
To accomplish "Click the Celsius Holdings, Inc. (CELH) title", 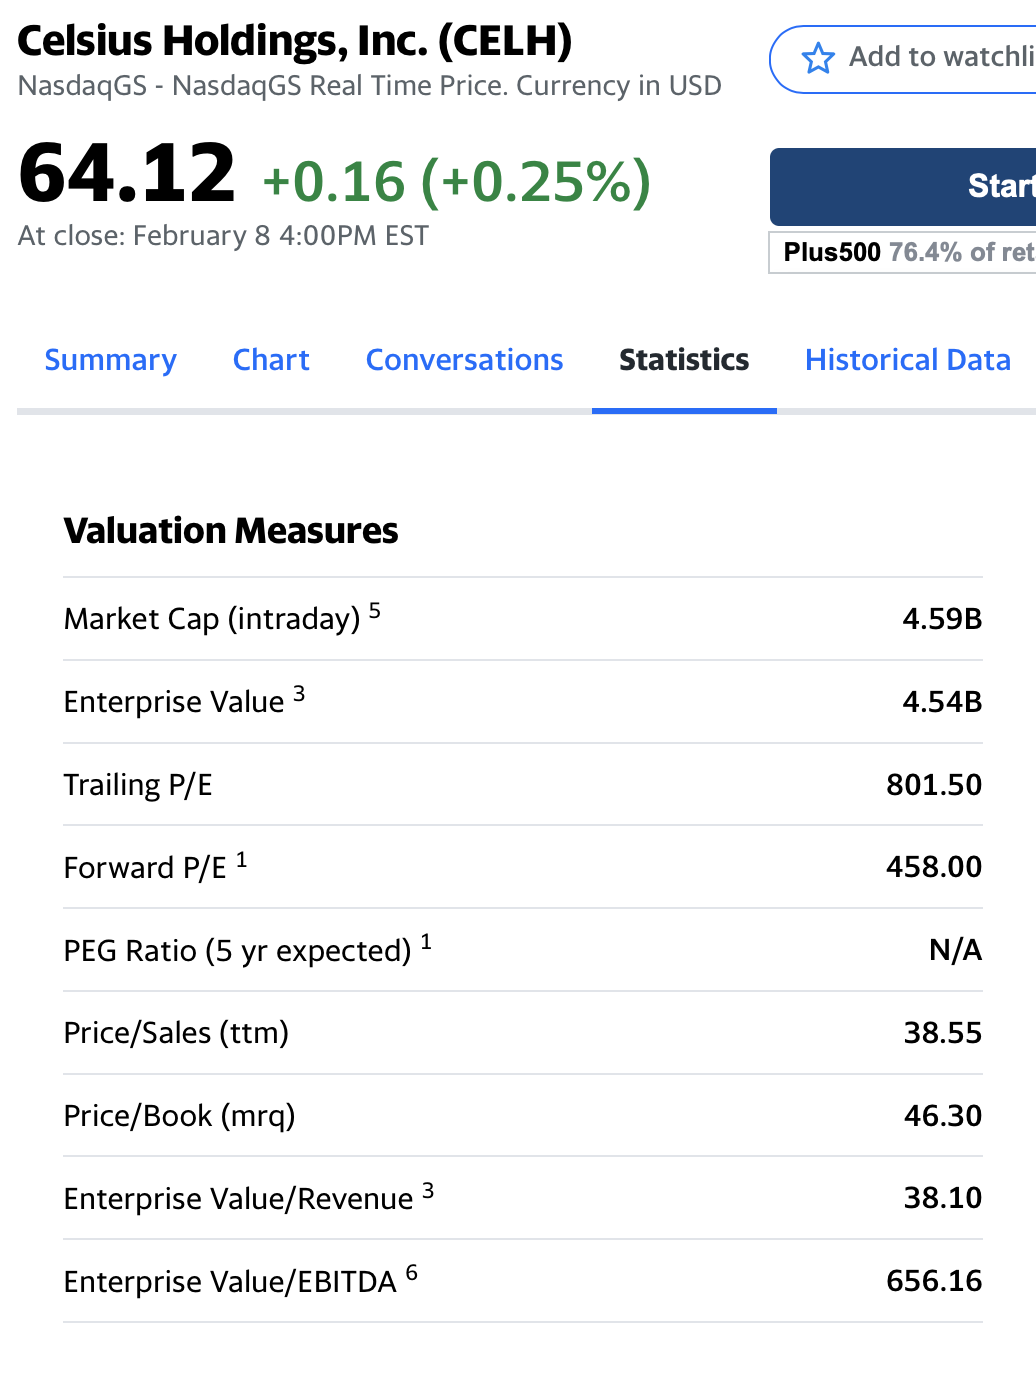I will [x=295, y=42].
